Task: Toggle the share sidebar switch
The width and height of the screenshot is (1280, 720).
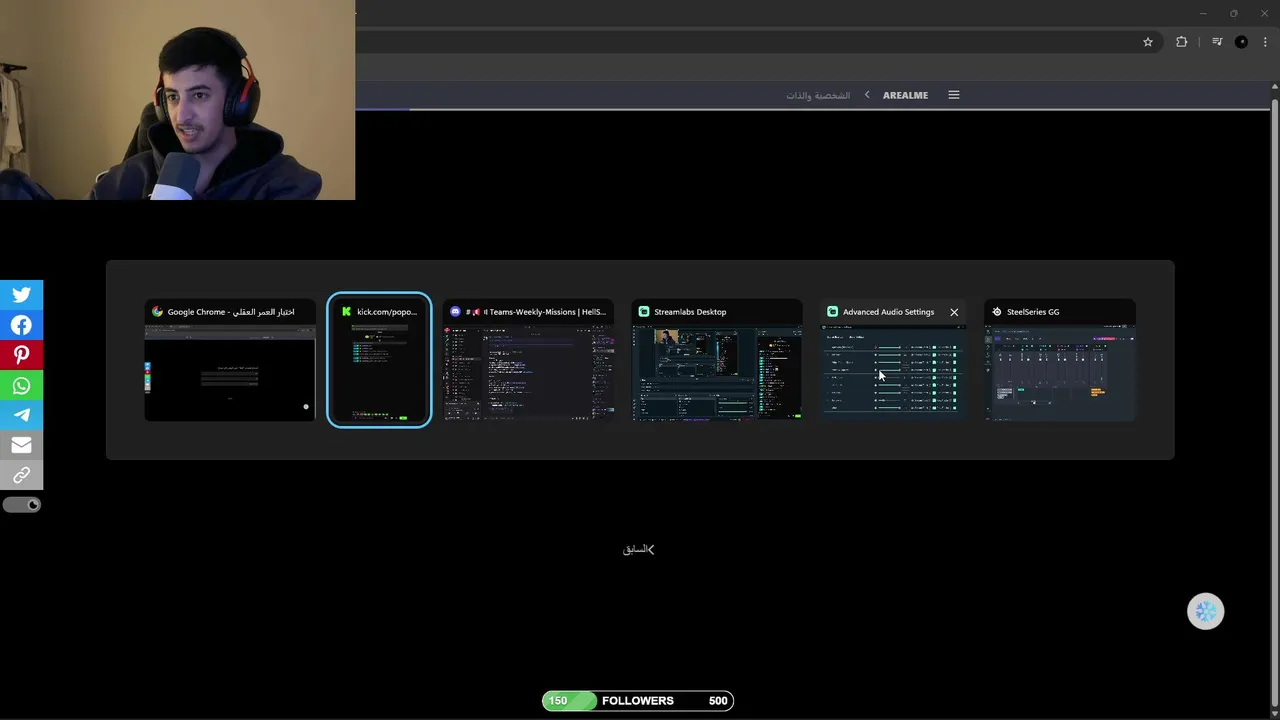Action: (22, 505)
